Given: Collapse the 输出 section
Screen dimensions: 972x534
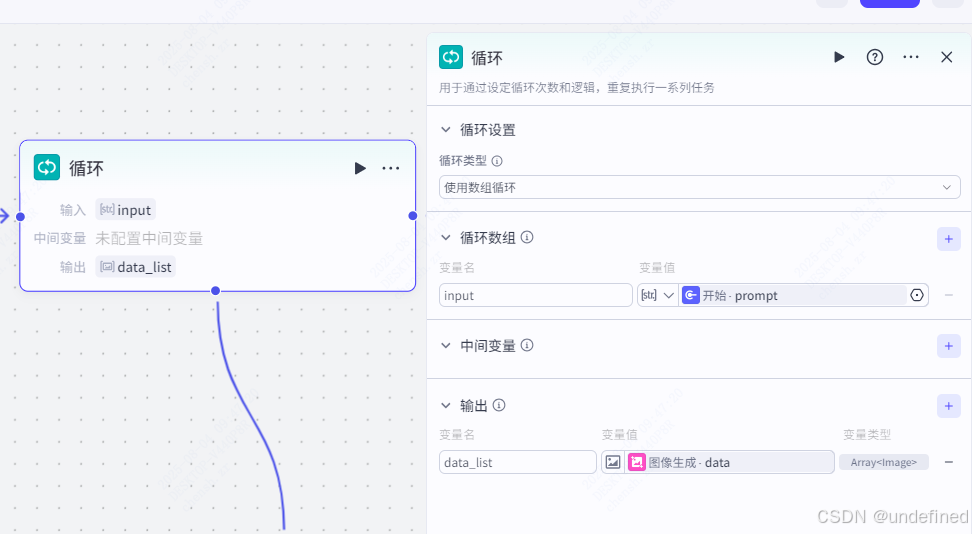Looking at the screenshot, I should (x=445, y=406).
